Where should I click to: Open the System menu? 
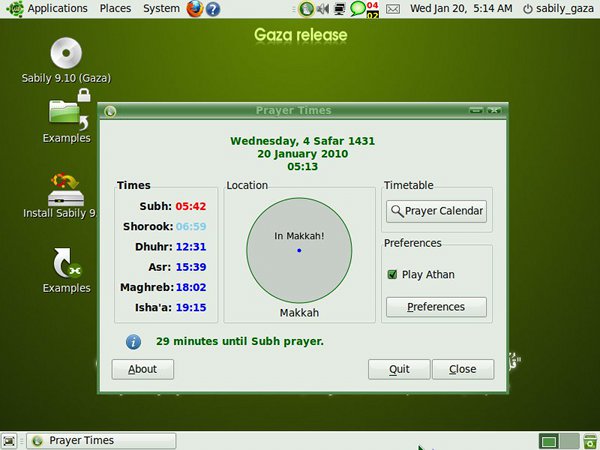pyautogui.click(x=161, y=8)
